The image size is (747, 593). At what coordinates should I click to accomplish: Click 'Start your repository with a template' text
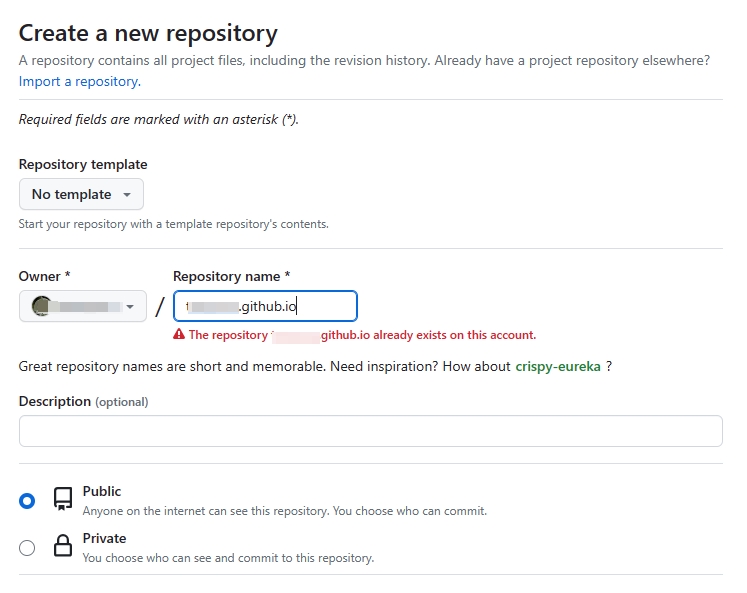point(173,224)
